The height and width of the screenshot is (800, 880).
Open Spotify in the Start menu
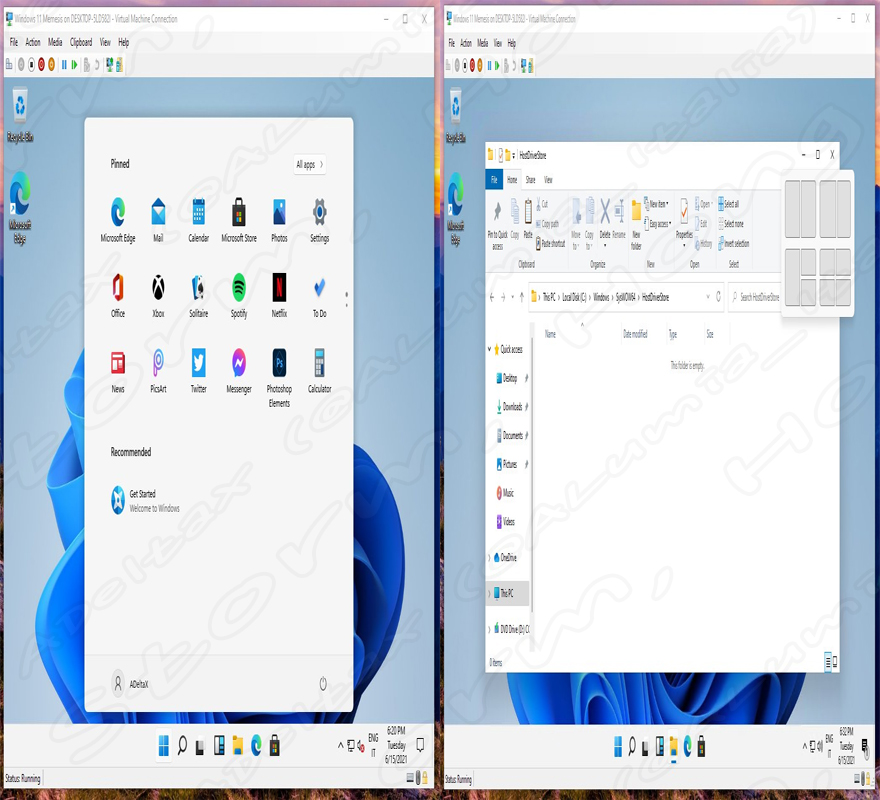tap(239, 295)
